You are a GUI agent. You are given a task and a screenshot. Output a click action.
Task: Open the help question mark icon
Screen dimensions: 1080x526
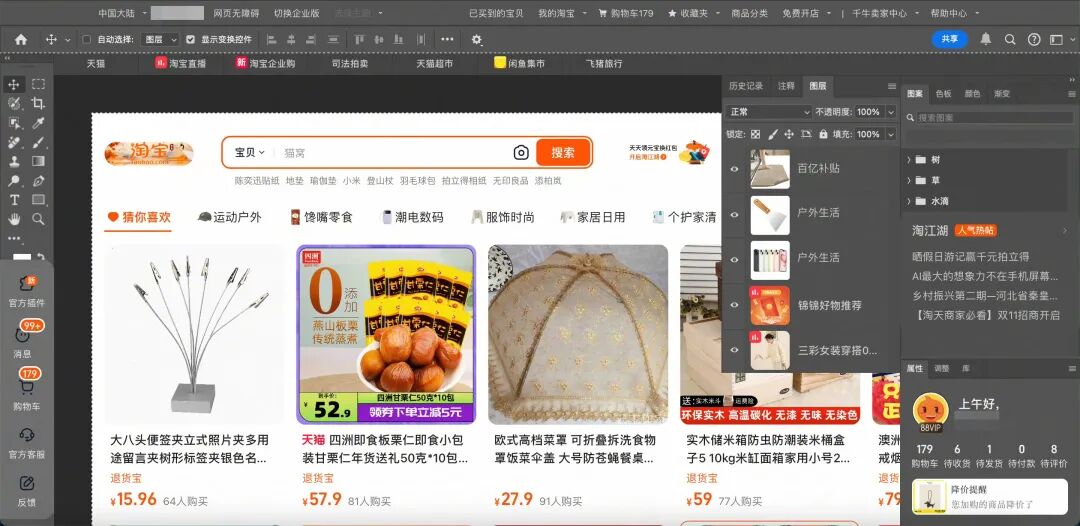point(1034,40)
